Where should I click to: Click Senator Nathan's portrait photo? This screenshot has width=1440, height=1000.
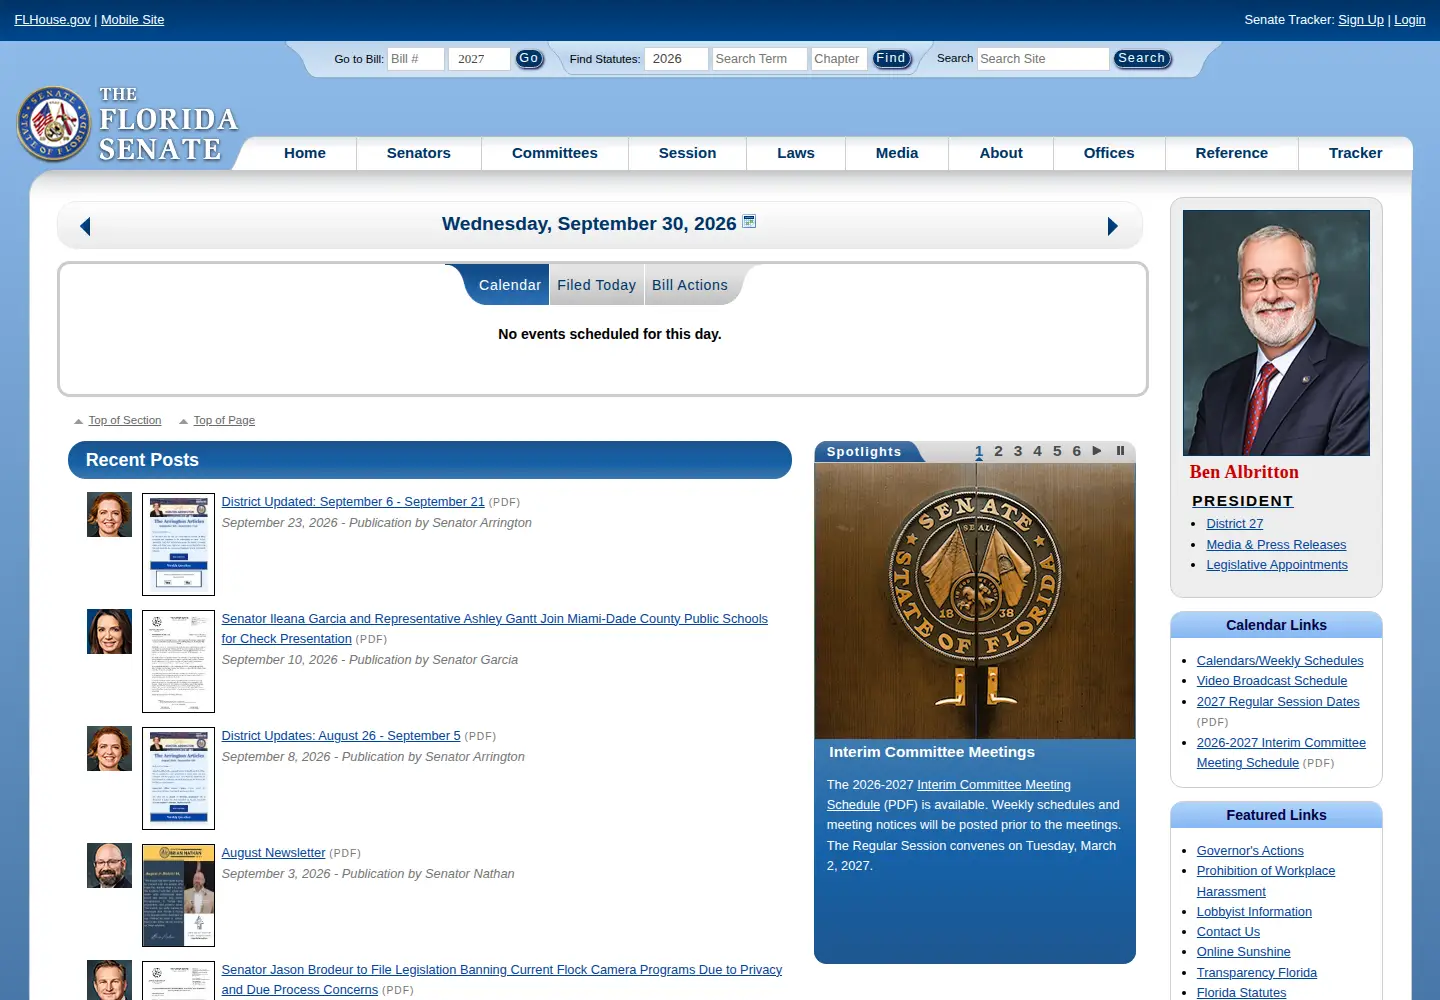109,866
